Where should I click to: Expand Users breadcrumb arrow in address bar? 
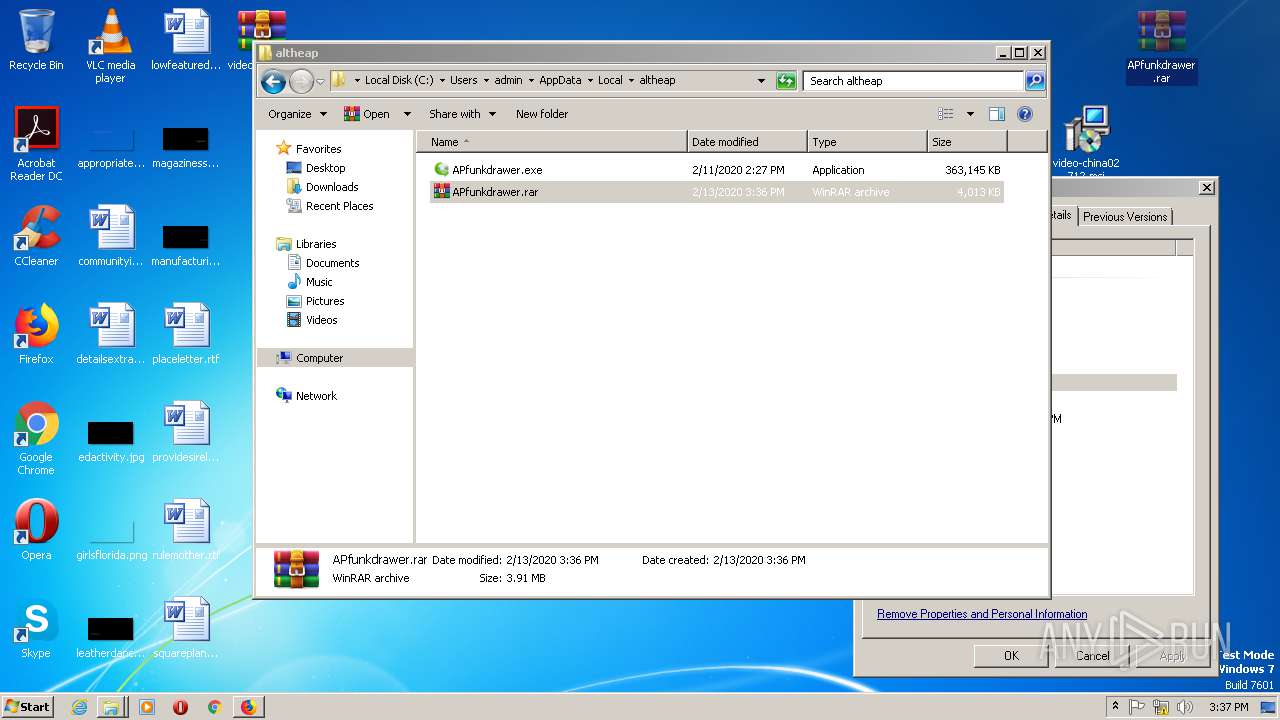485,81
